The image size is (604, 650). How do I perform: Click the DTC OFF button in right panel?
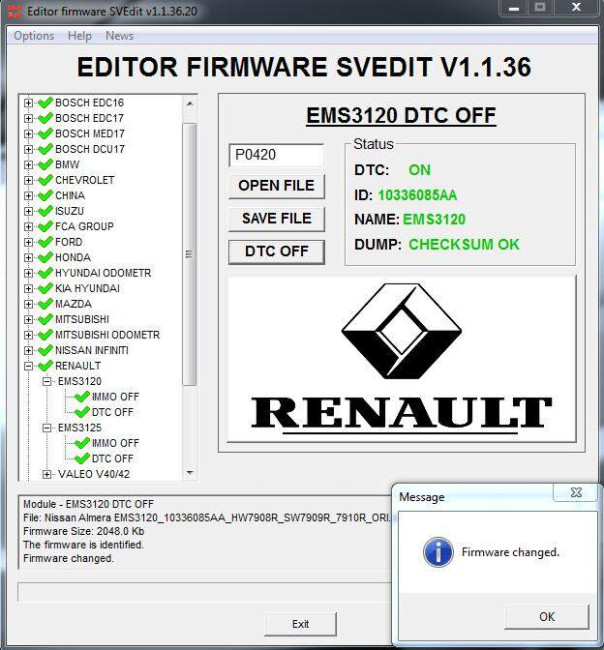(x=277, y=252)
